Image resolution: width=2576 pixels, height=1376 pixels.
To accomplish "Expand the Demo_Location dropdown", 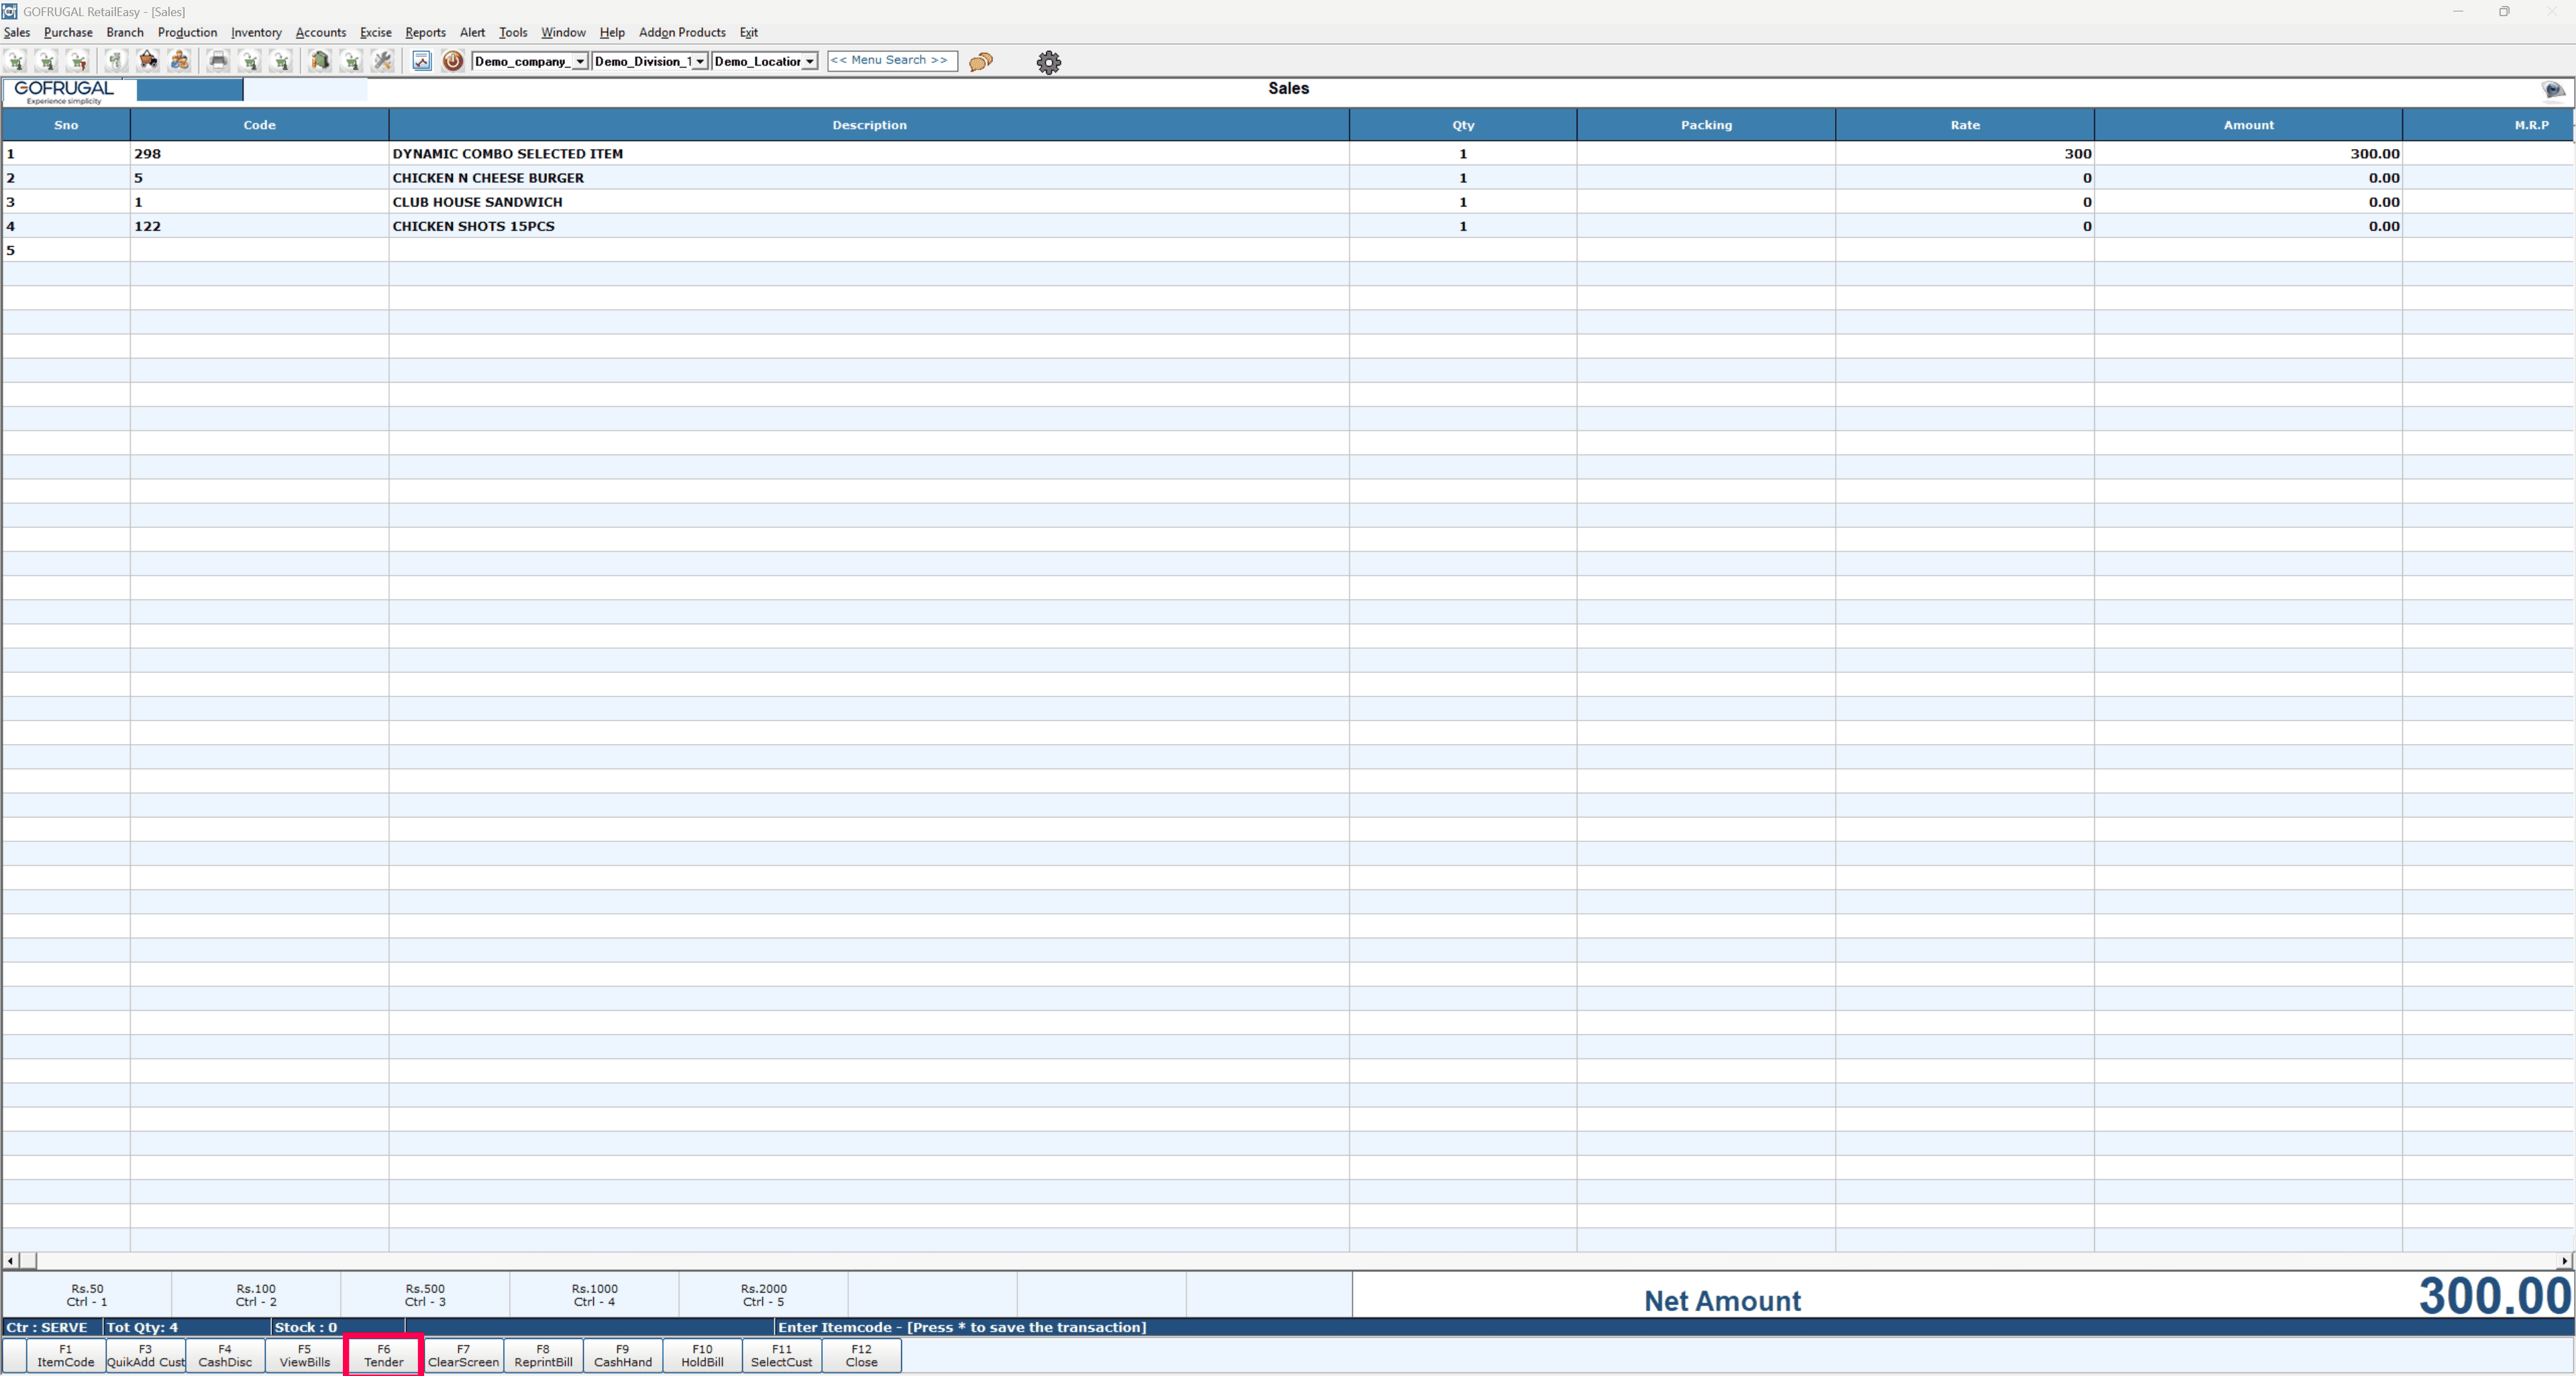I will (809, 61).
